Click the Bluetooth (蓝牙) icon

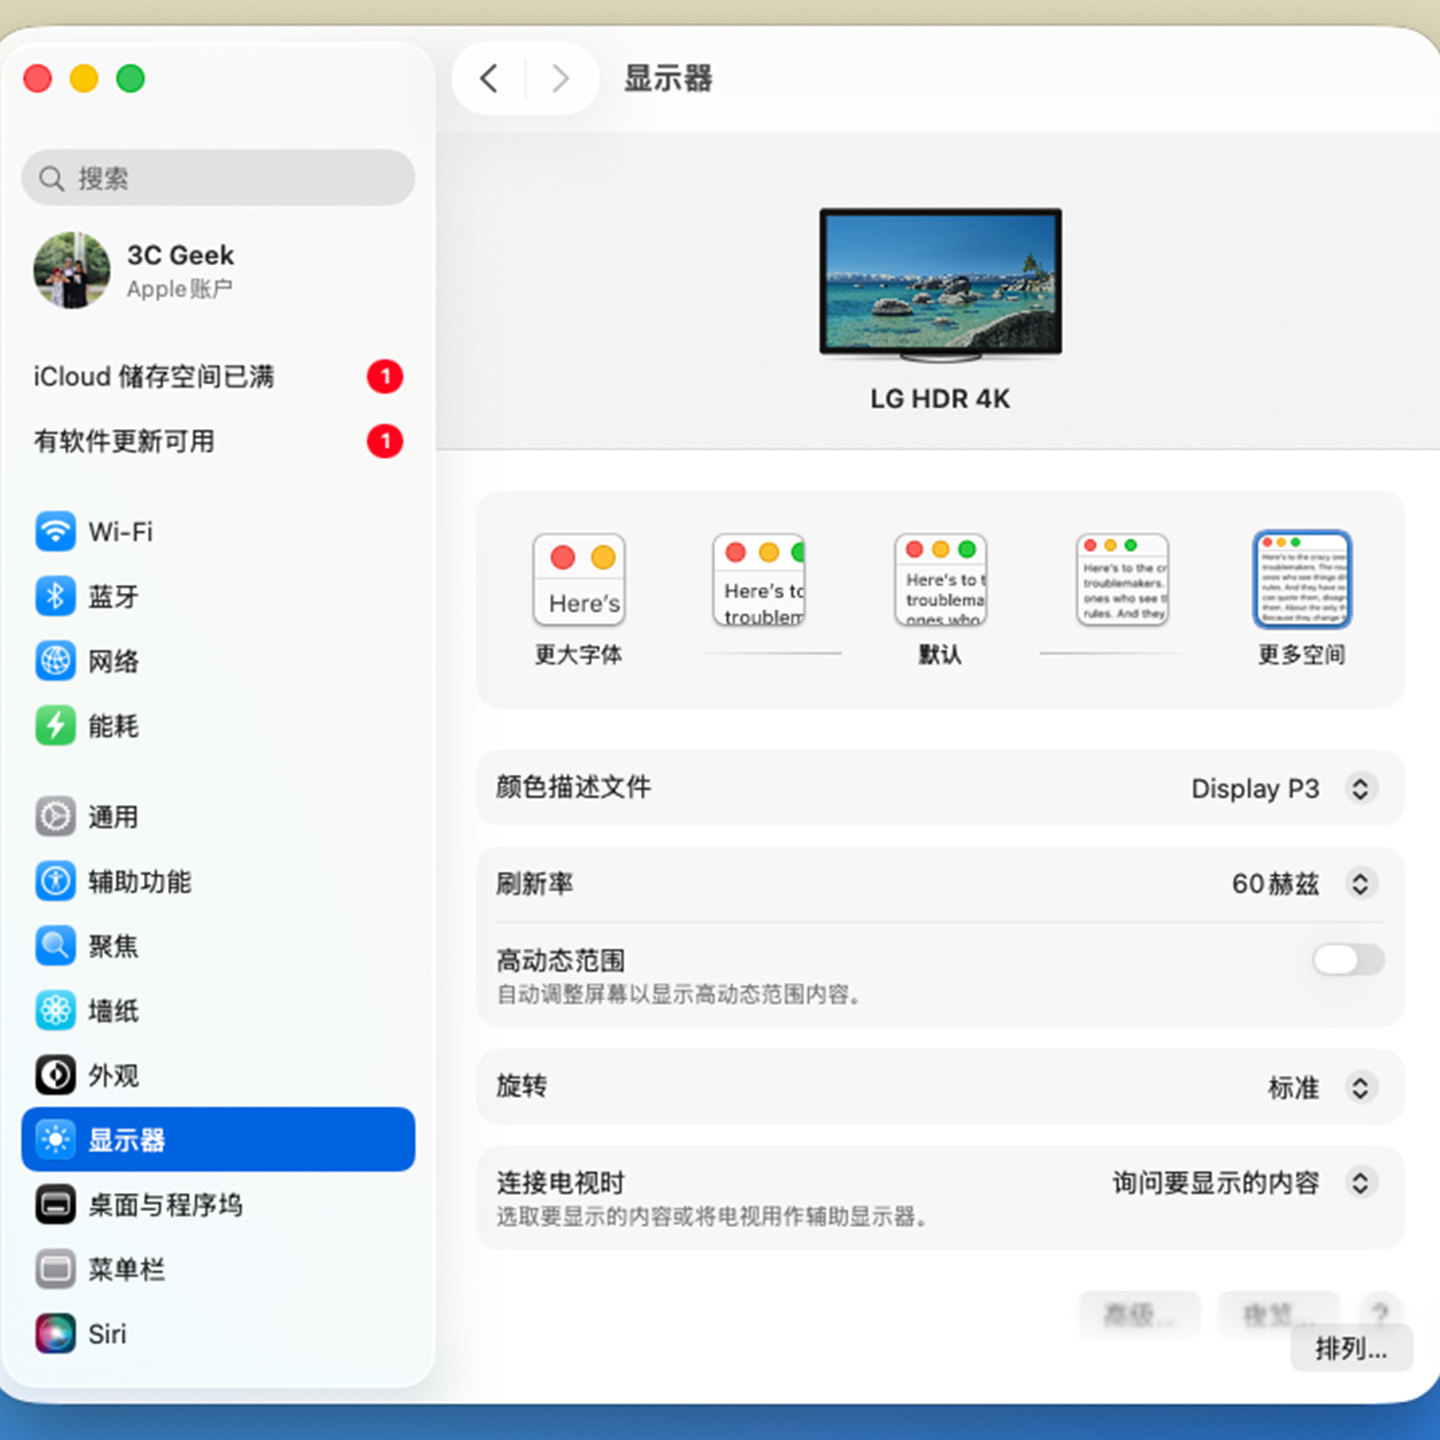(x=55, y=596)
